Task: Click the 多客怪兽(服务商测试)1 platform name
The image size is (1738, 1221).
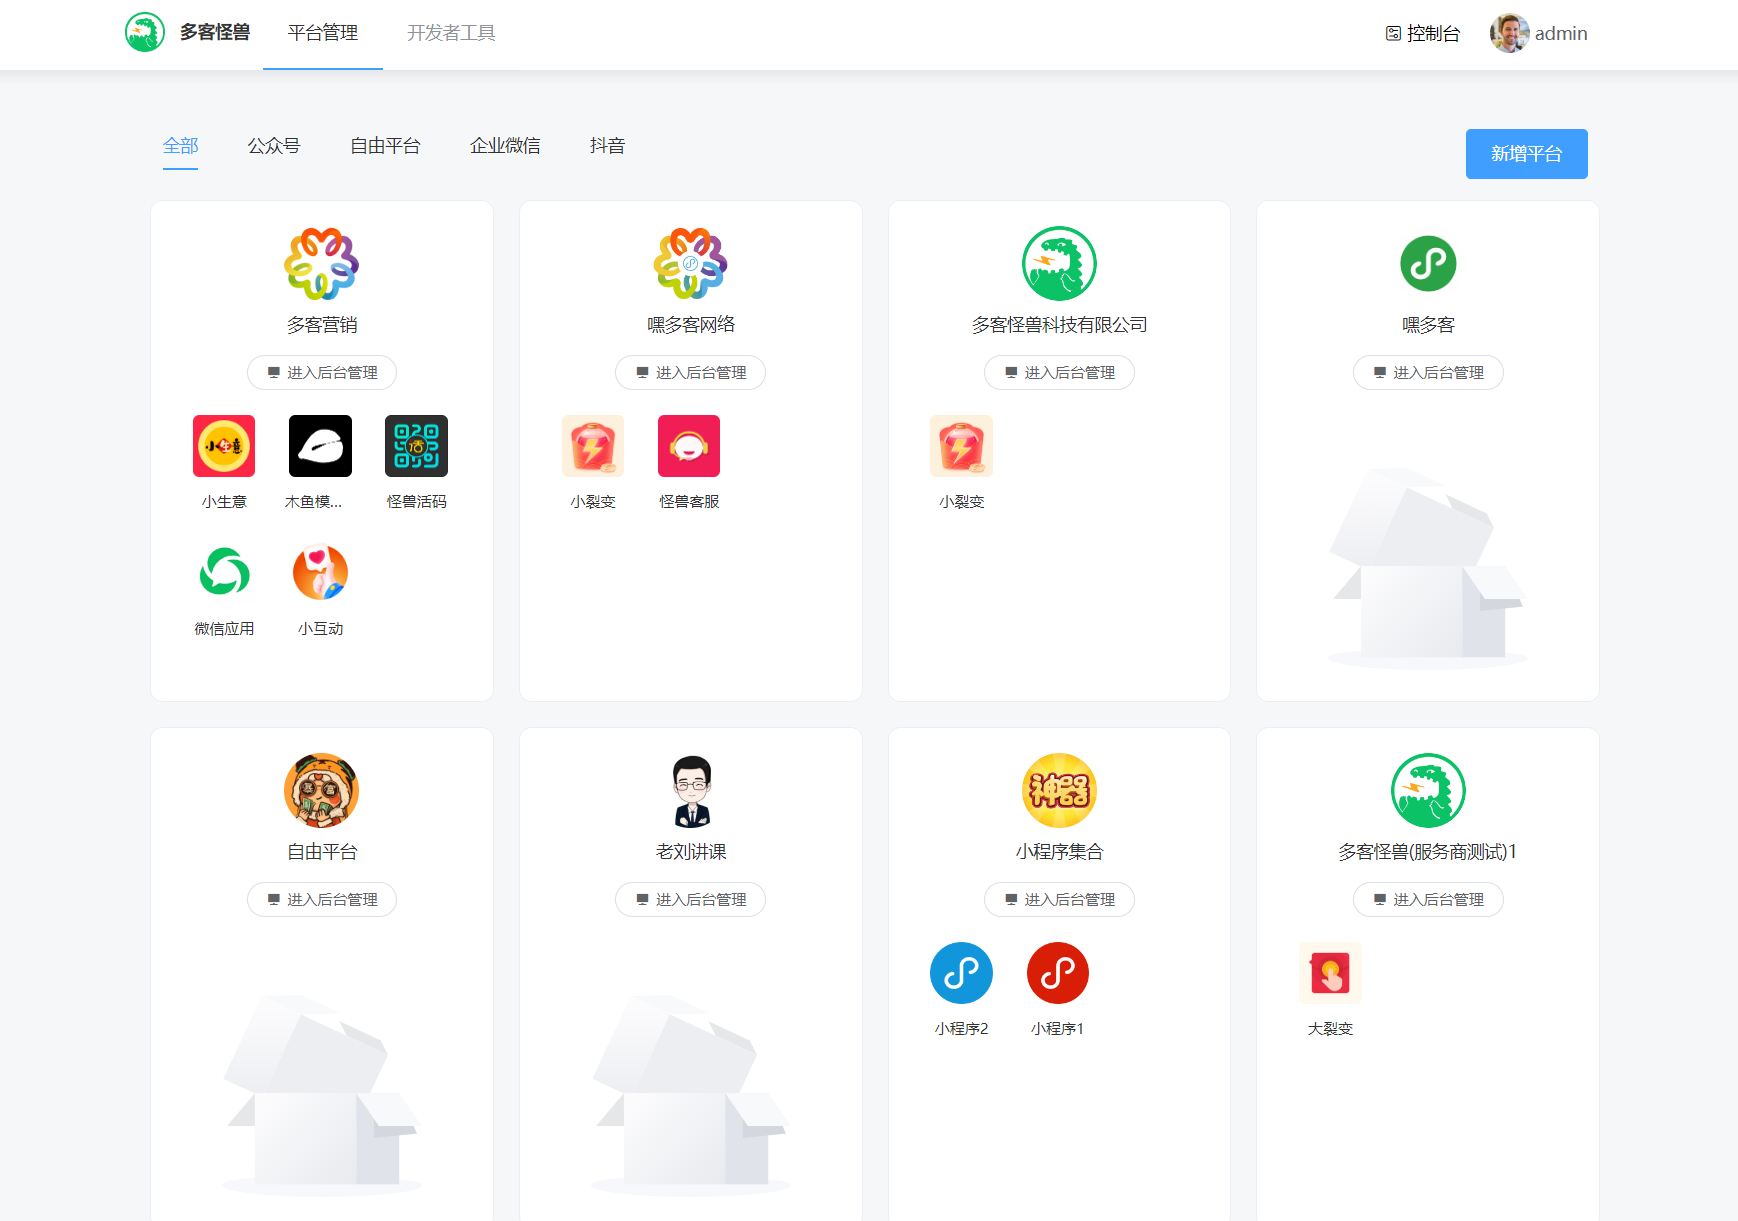Action: [x=1428, y=852]
